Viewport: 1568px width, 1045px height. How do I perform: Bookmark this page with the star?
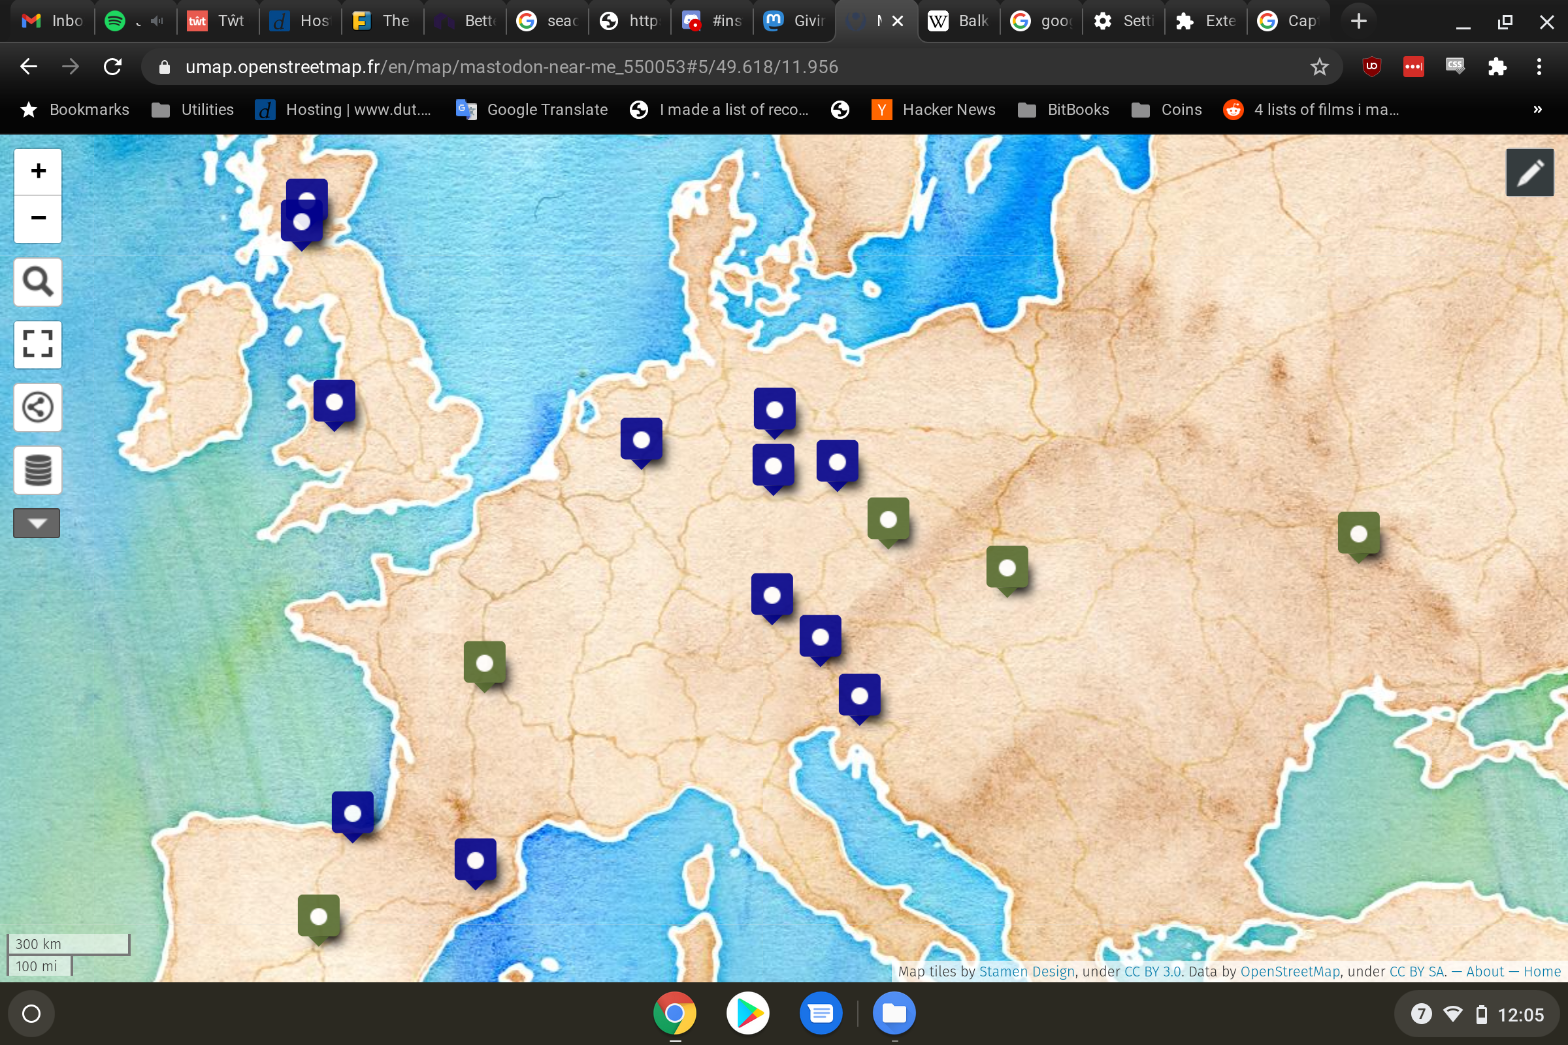(1320, 66)
